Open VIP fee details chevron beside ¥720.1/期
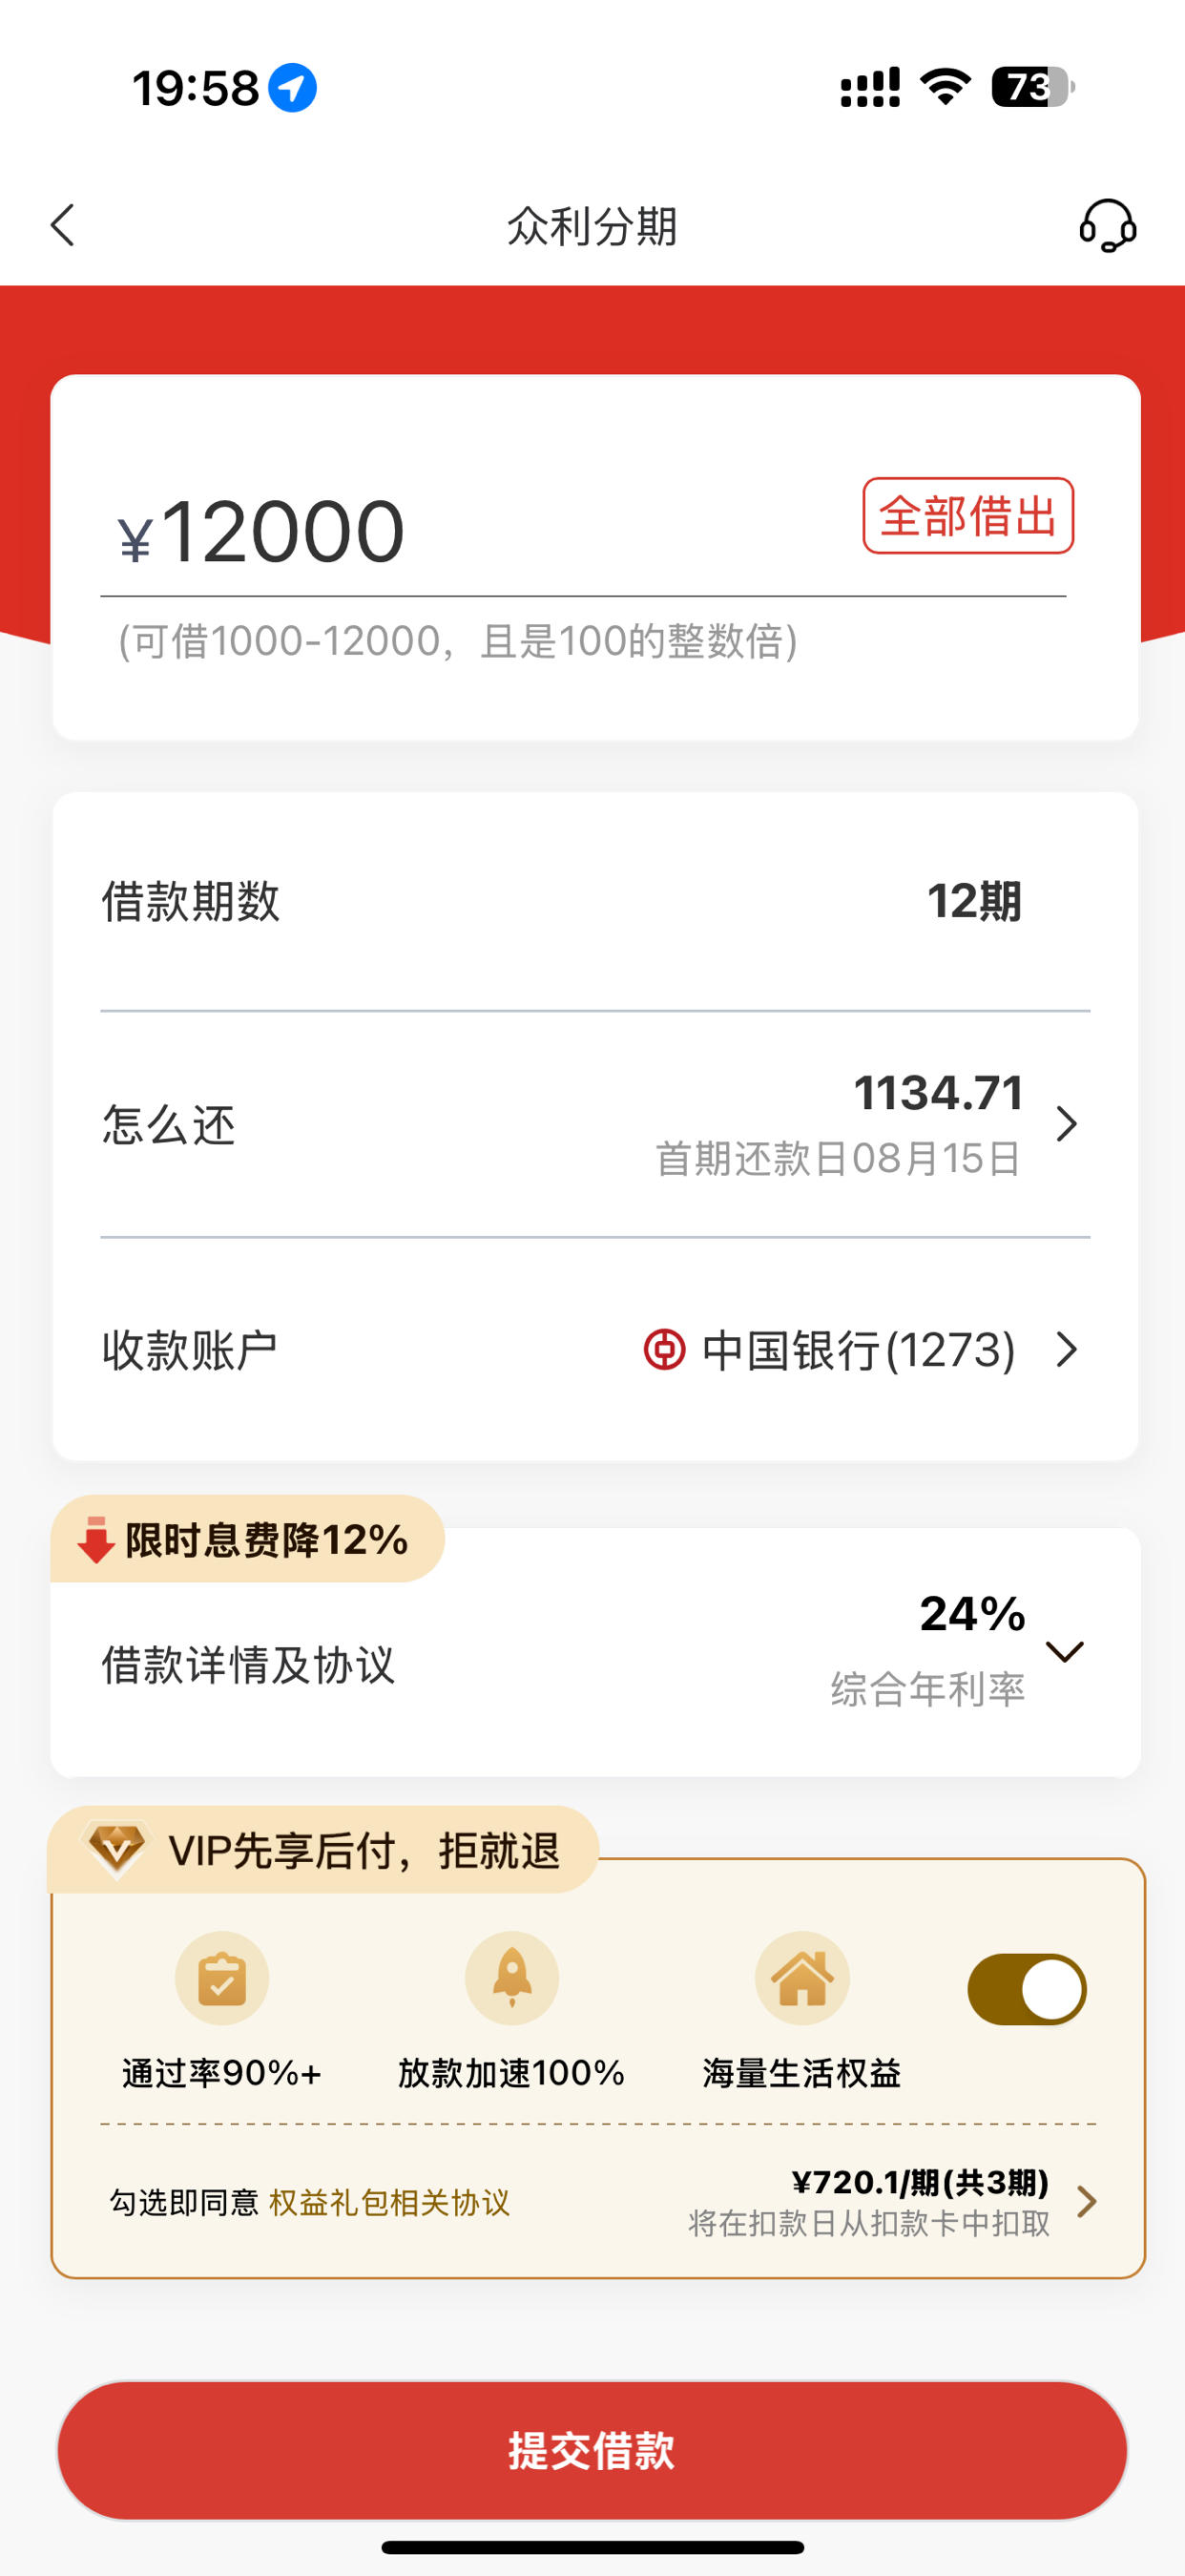The width and height of the screenshot is (1185, 2576). click(x=1087, y=2201)
